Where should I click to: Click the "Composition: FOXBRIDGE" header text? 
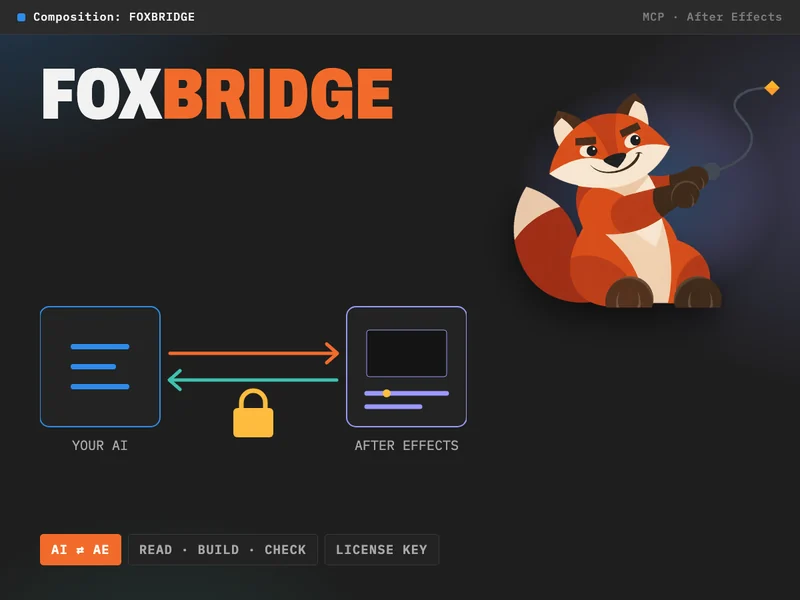pyautogui.click(x=114, y=17)
